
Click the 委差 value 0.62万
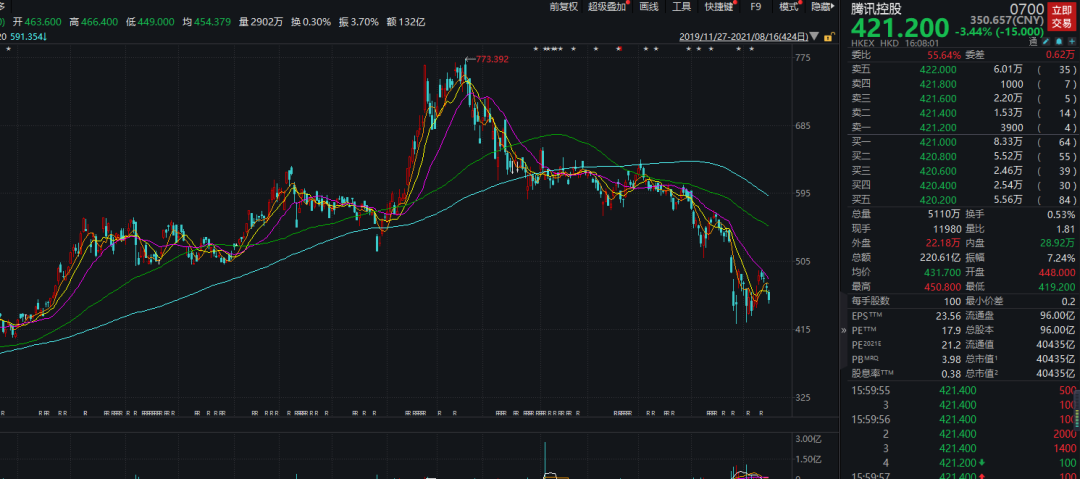(1061, 54)
